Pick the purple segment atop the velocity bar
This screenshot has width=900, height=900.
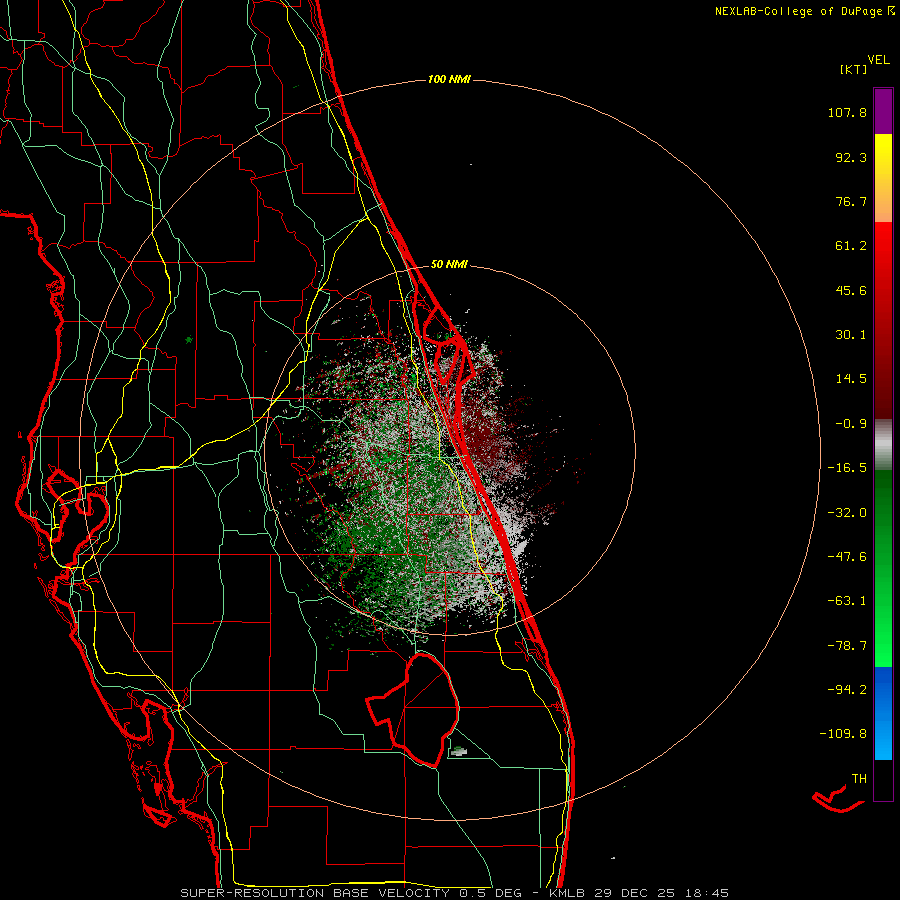point(883,111)
